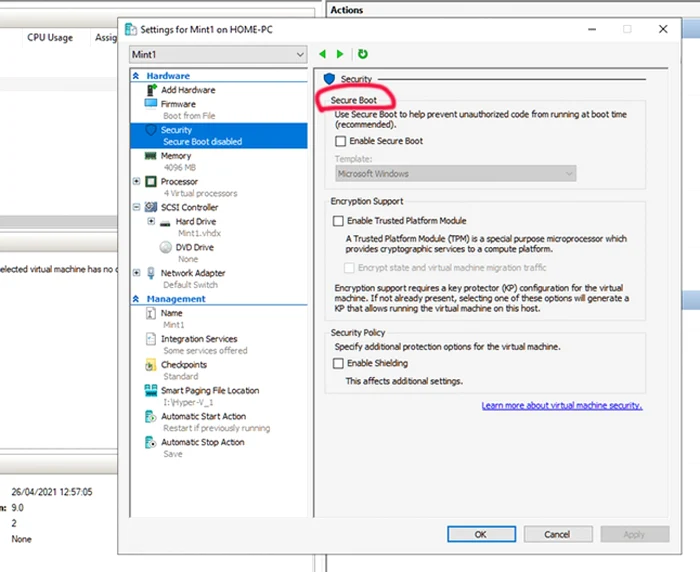Click the Automatic Start Action icon
700x572 pixels.
coord(151,417)
